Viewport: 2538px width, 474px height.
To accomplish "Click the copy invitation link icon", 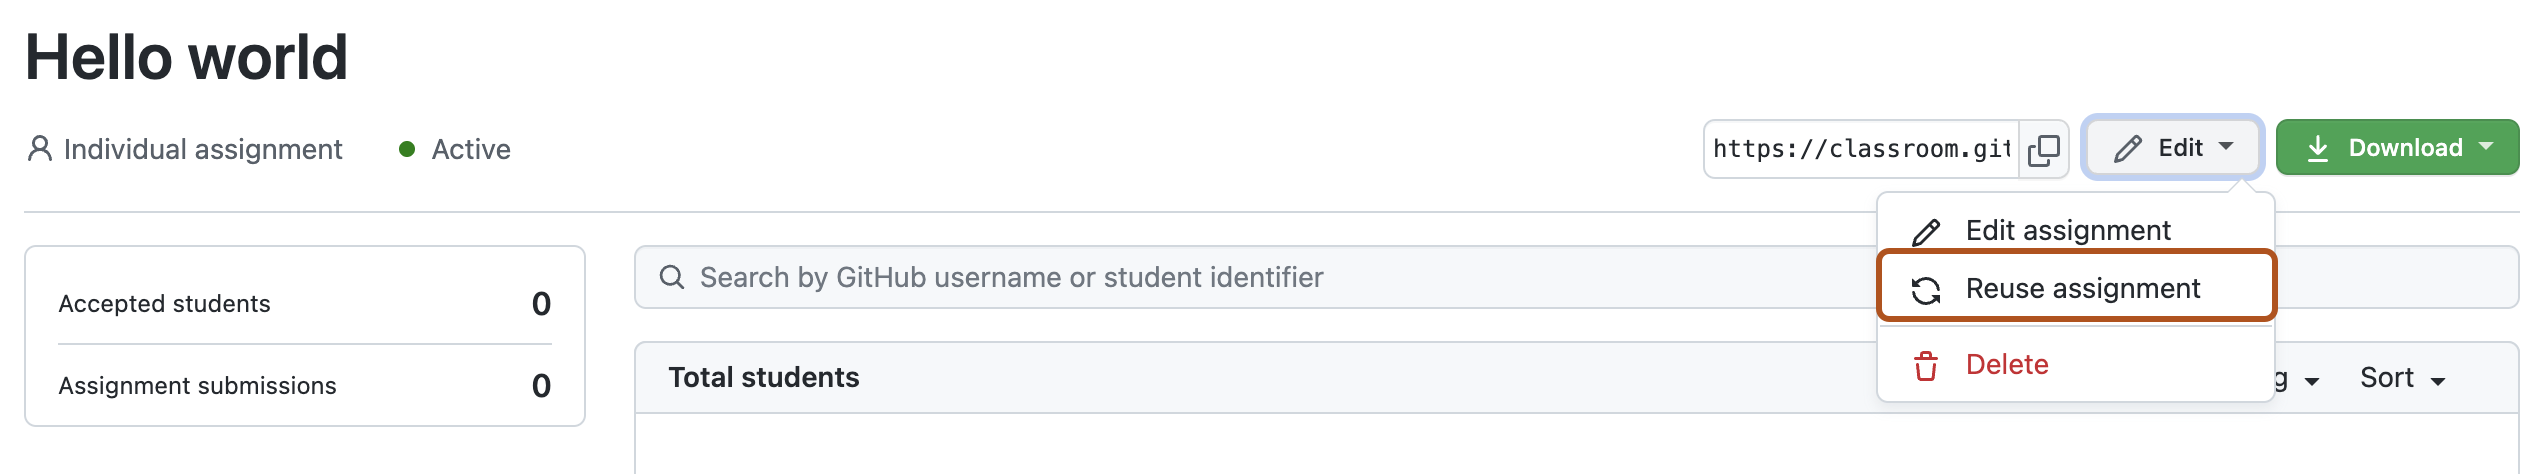I will tap(2043, 150).
